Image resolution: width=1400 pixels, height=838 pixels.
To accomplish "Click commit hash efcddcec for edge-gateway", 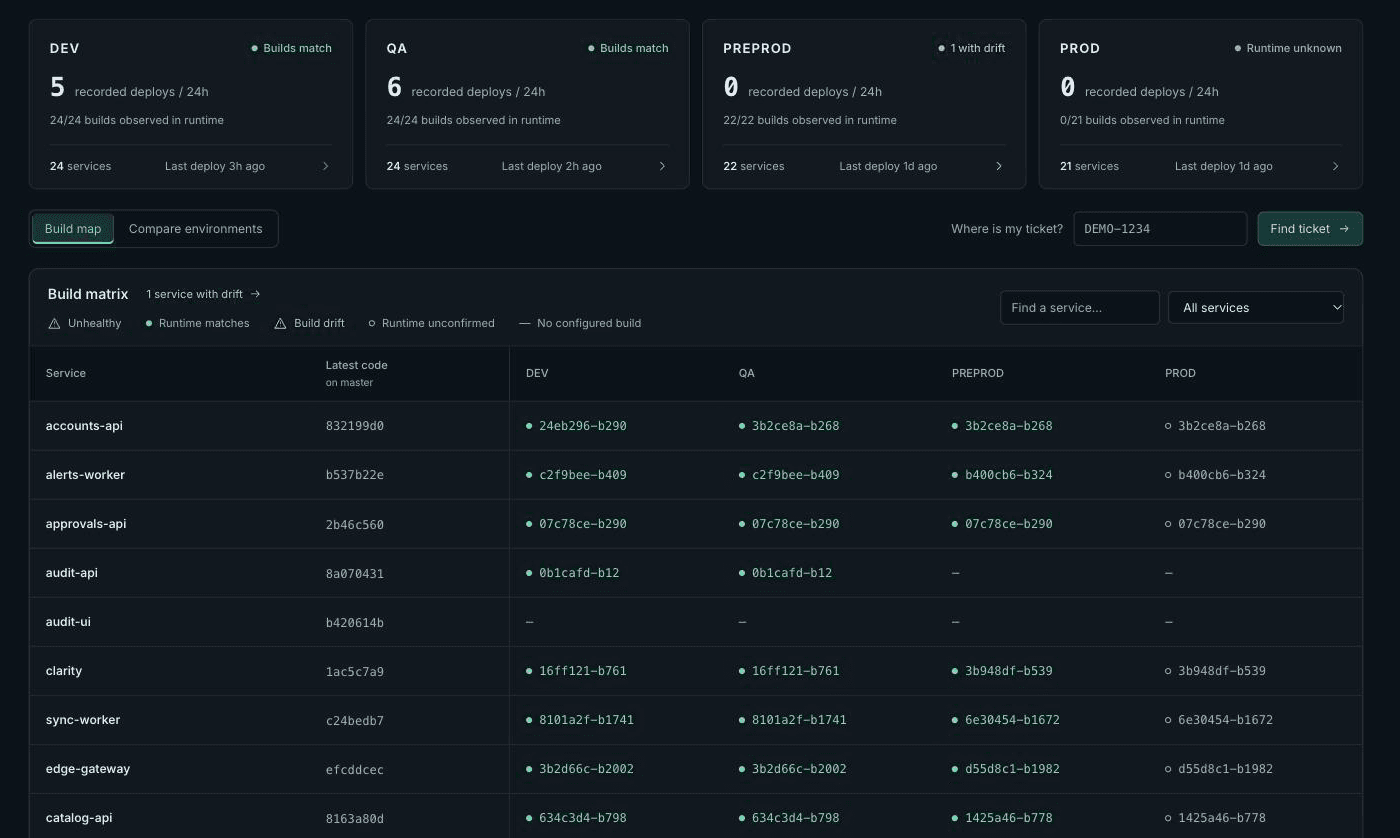I will [355, 769].
